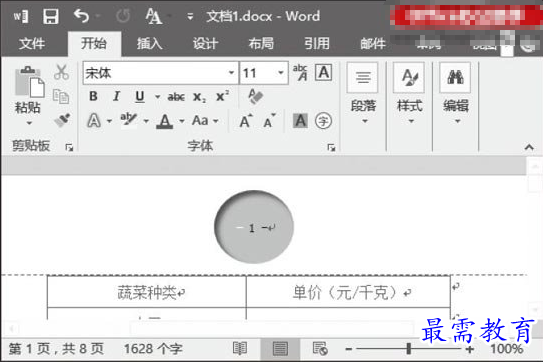Click the enclosed character 字 icon
Viewport: 543px width, 362px height.
point(323,121)
